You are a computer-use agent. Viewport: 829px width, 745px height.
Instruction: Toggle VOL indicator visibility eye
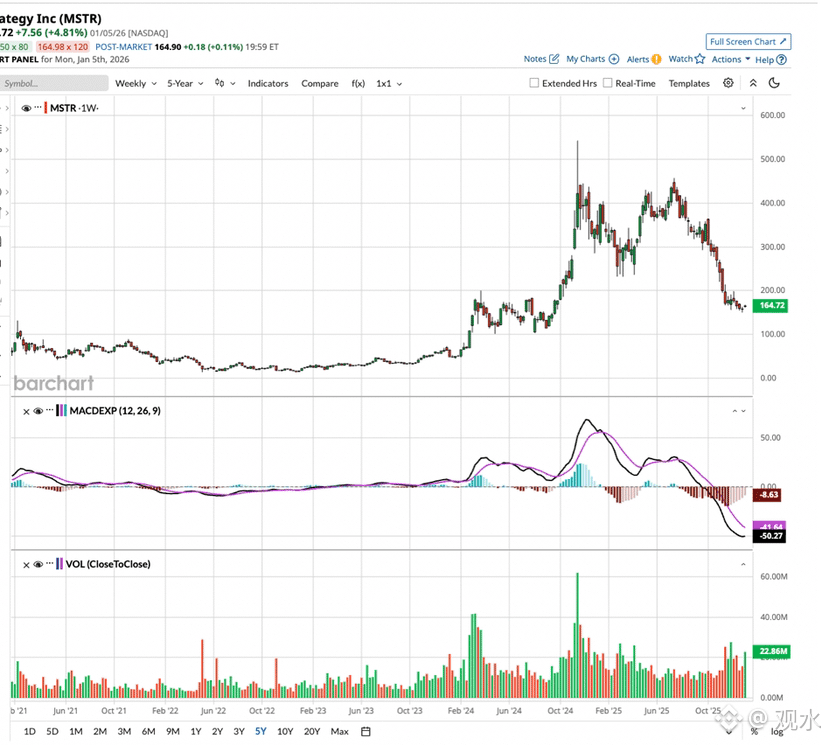point(38,564)
